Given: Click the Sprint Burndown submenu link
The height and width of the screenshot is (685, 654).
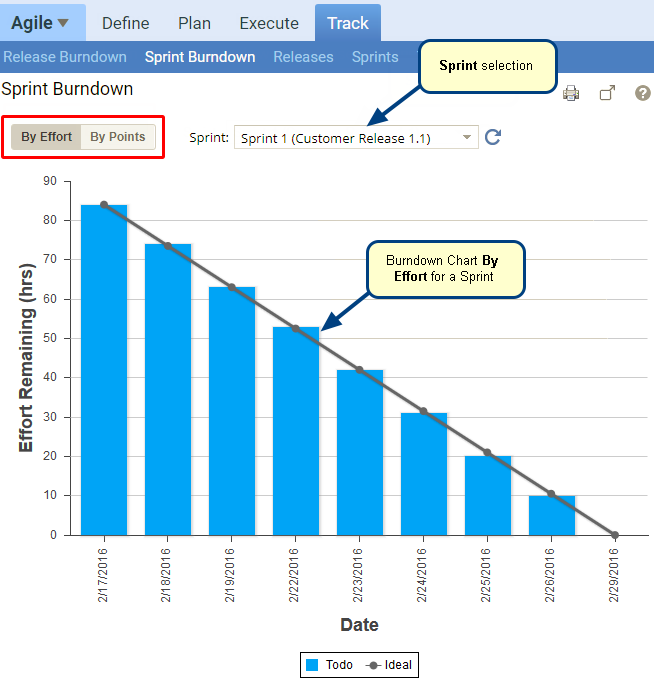Looking at the screenshot, I should 200,57.
